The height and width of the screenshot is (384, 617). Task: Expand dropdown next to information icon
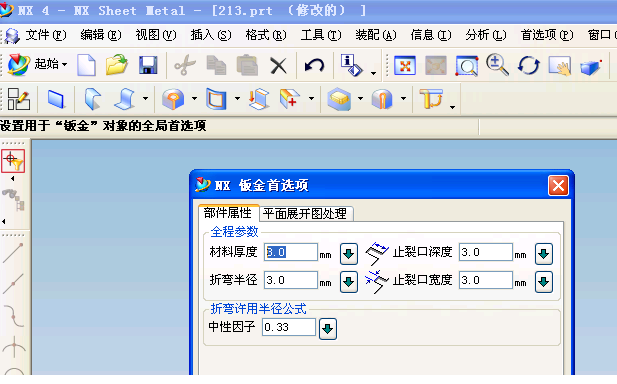[373, 73]
